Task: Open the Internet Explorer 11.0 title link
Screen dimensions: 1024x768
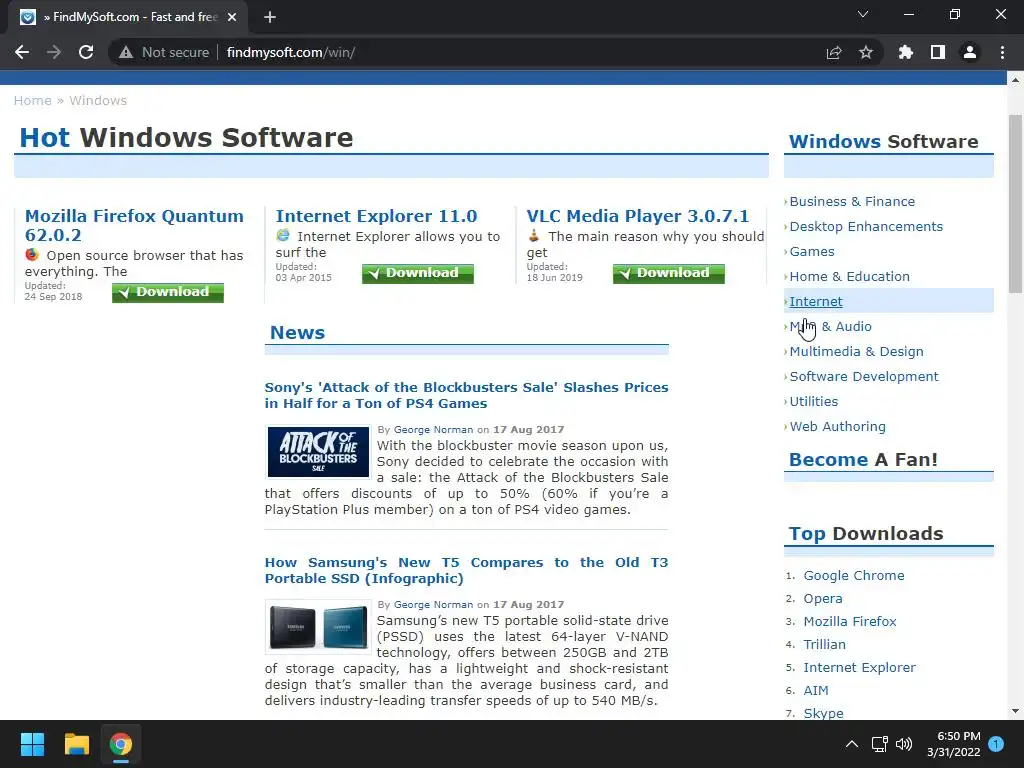Action: tap(376, 216)
